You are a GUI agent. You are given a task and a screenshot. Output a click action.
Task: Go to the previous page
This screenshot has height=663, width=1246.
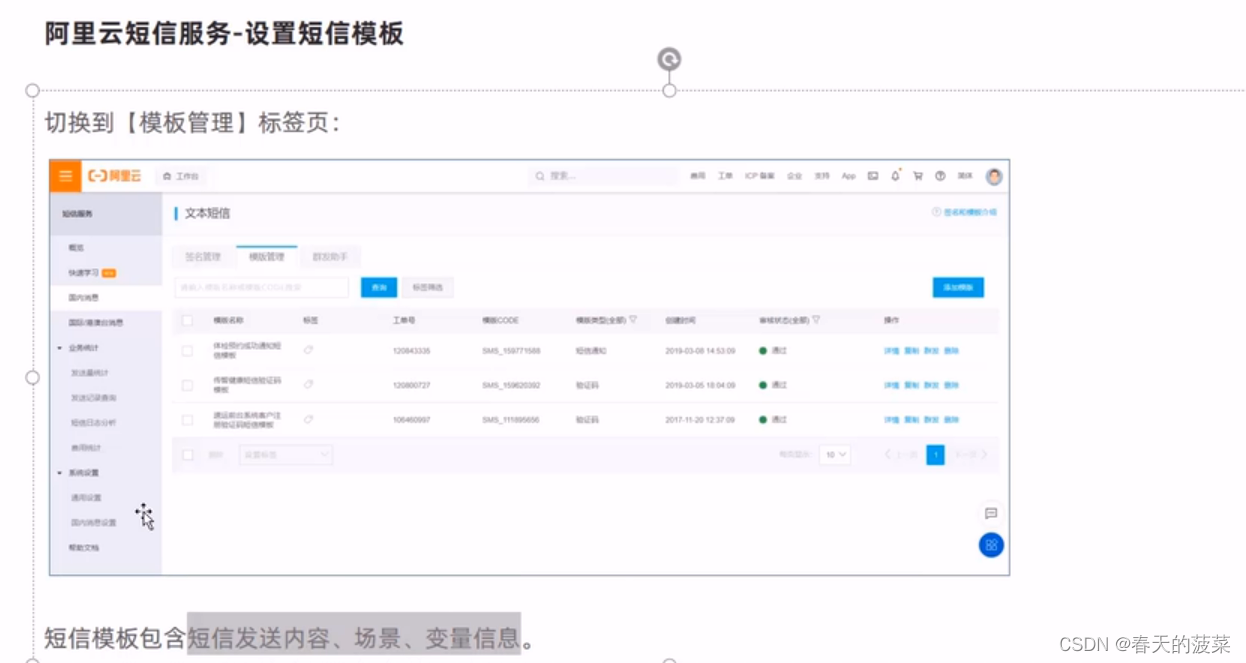pos(903,455)
